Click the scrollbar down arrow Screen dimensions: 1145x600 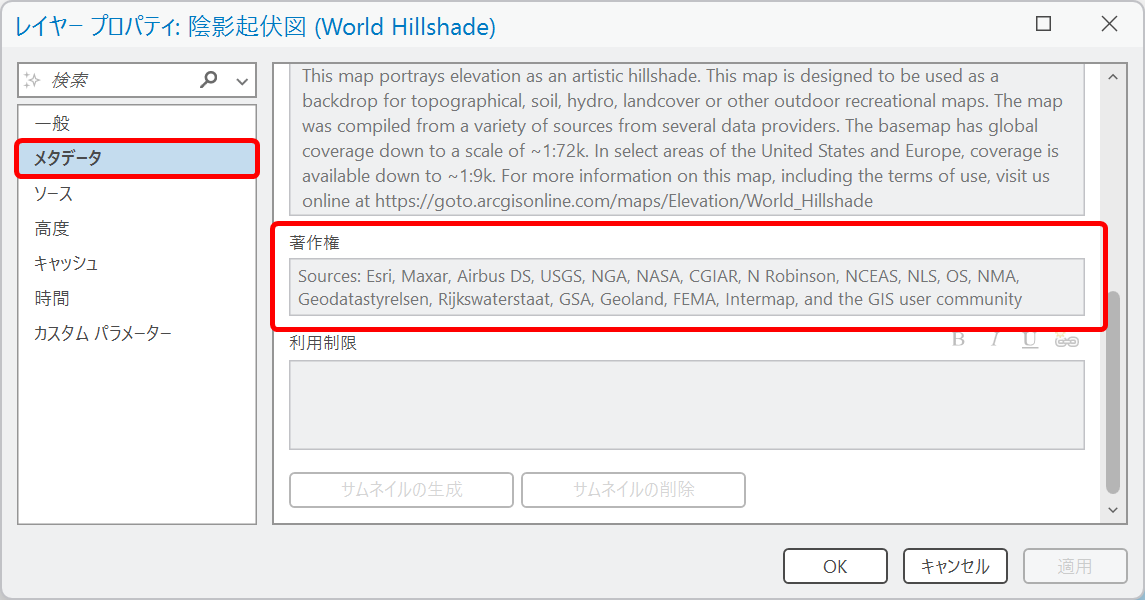1113,510
